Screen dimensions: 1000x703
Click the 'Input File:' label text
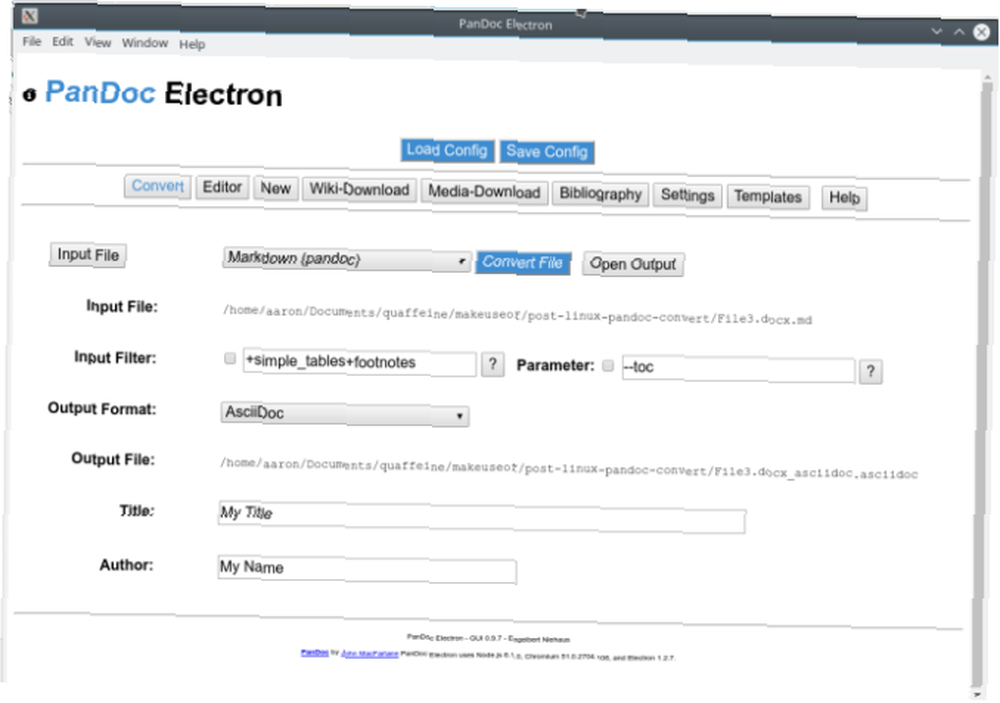(x=122, y=306)
